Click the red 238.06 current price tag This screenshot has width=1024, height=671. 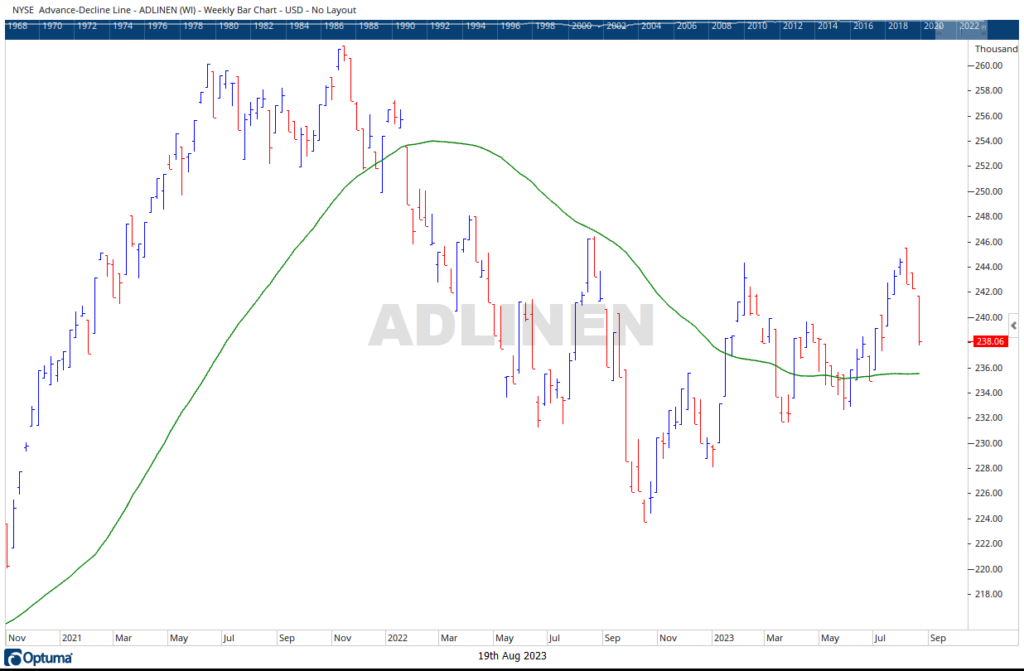(x=990, y=341)
